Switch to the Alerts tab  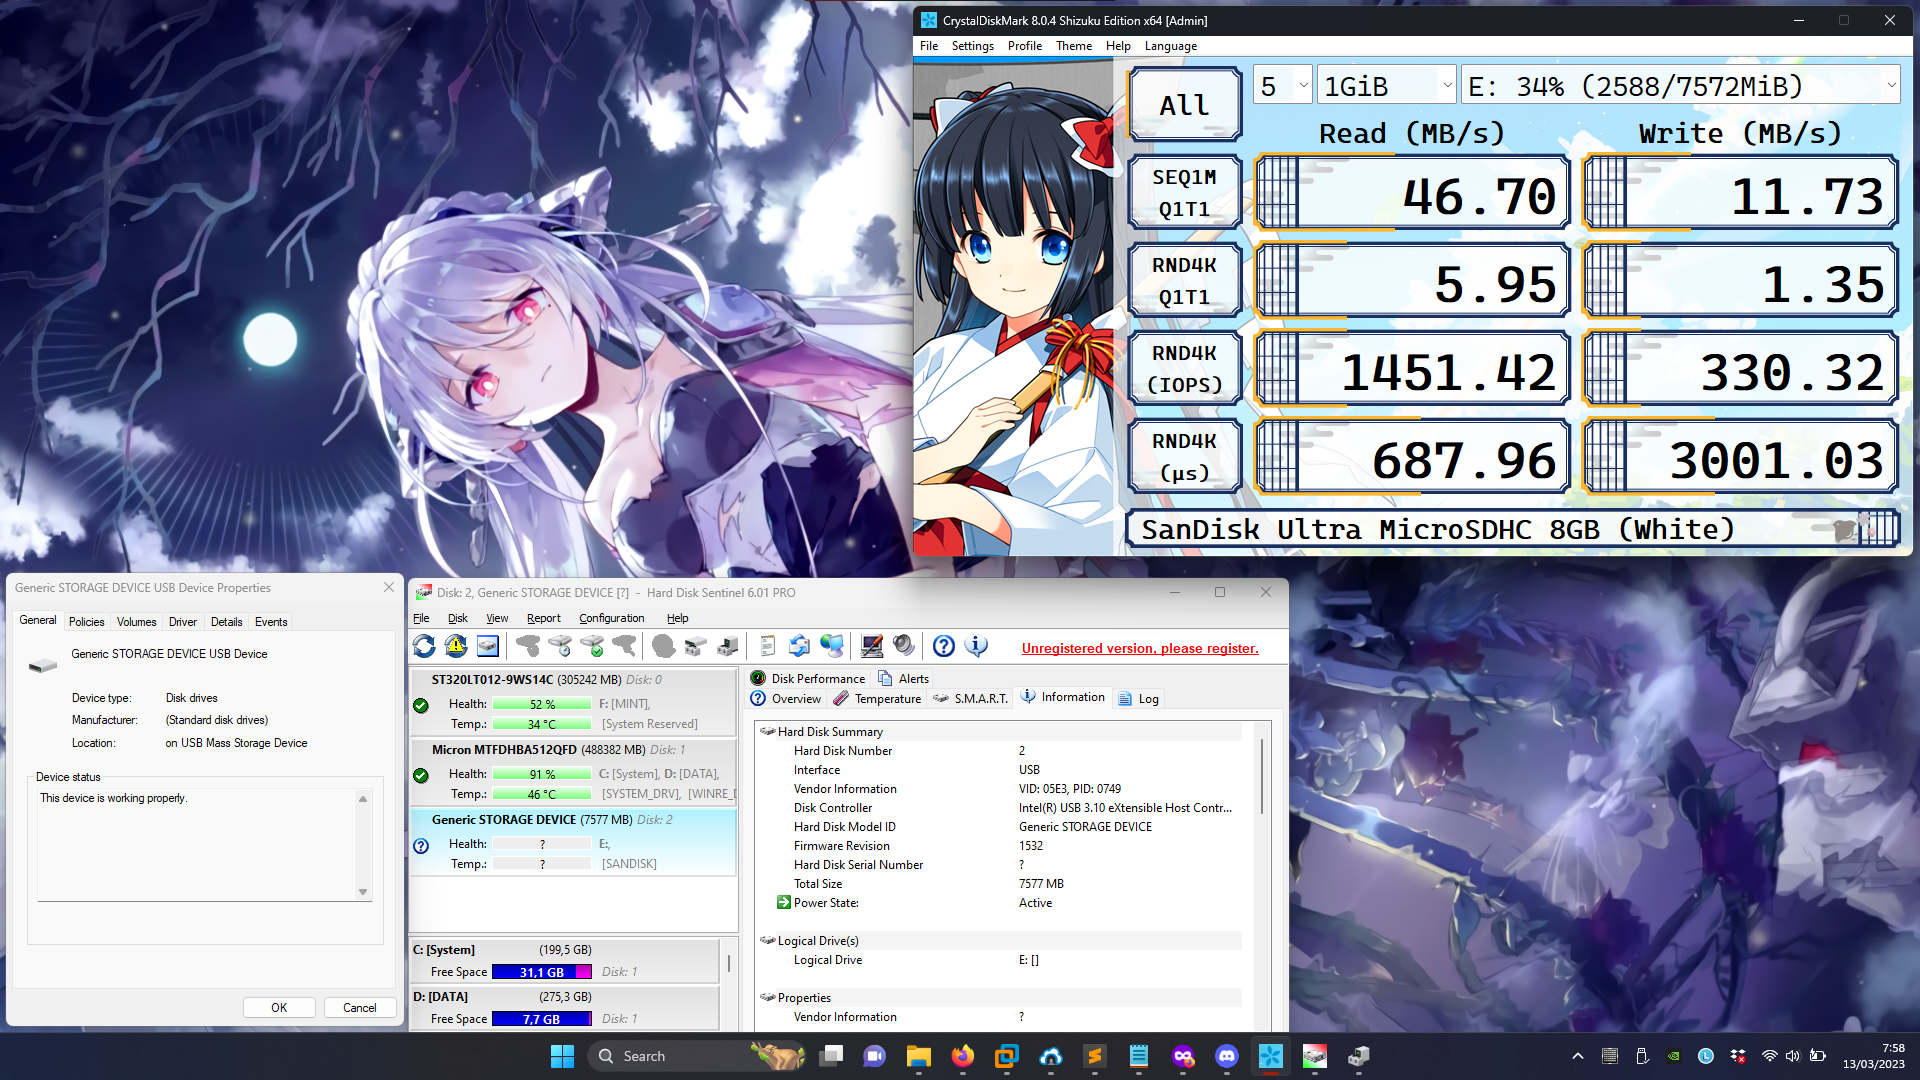(x=903, y=678)
